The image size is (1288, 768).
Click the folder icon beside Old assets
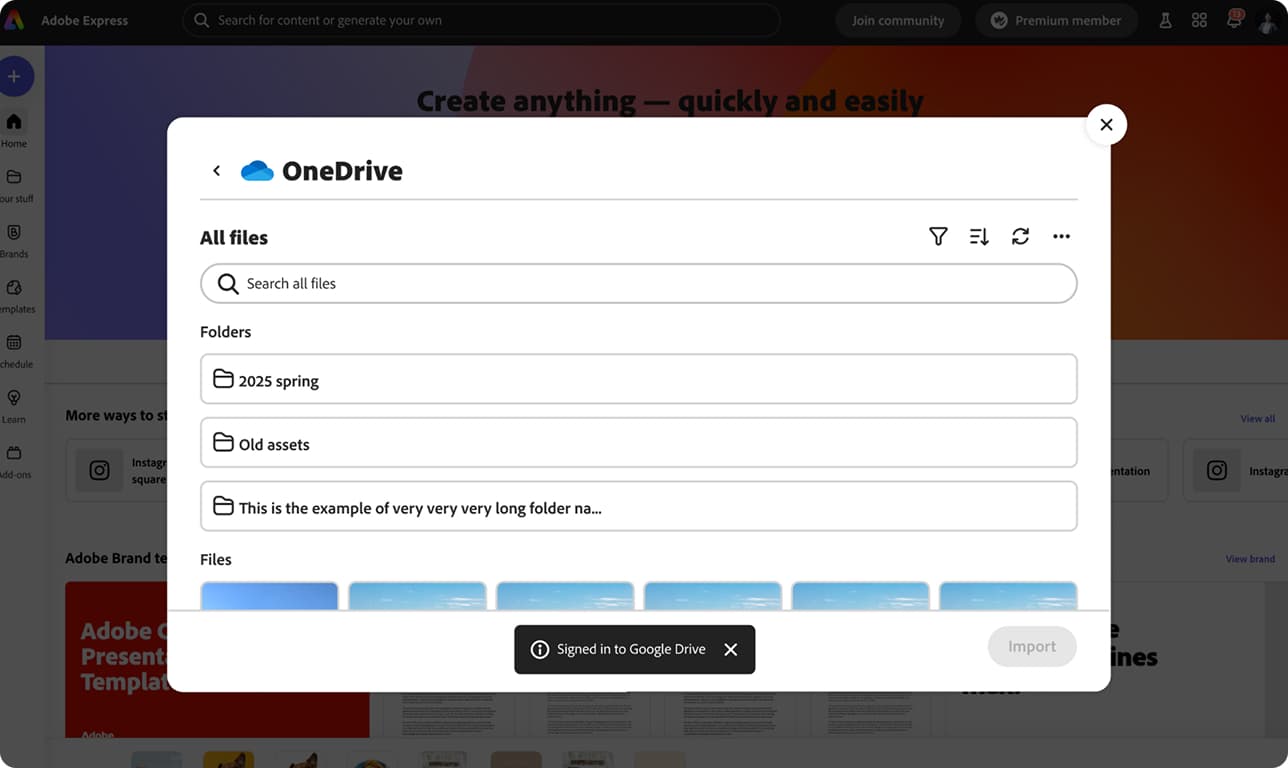coord(223,443)
